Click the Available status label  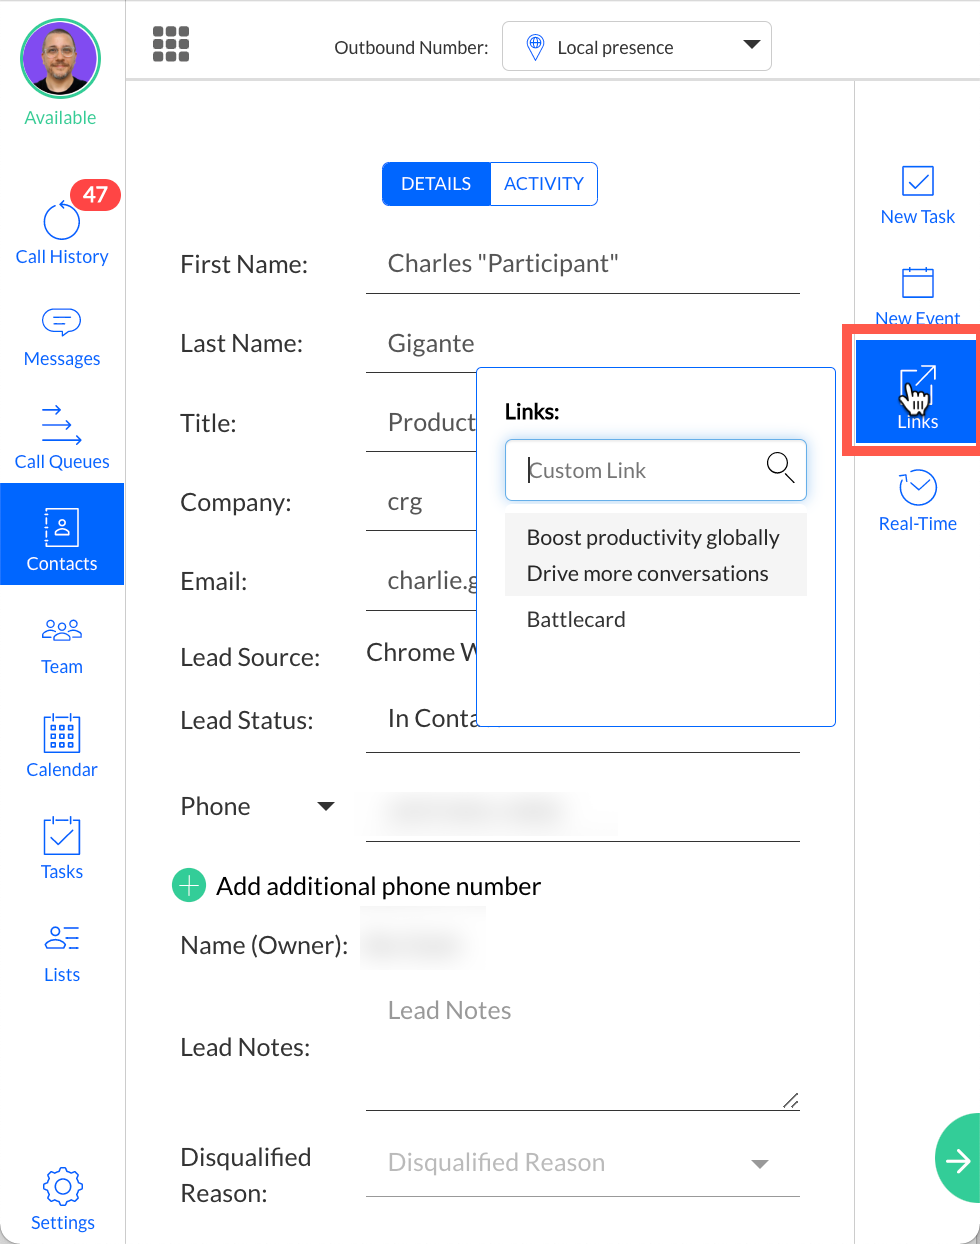pyautogui.click(x=61, y=118)
